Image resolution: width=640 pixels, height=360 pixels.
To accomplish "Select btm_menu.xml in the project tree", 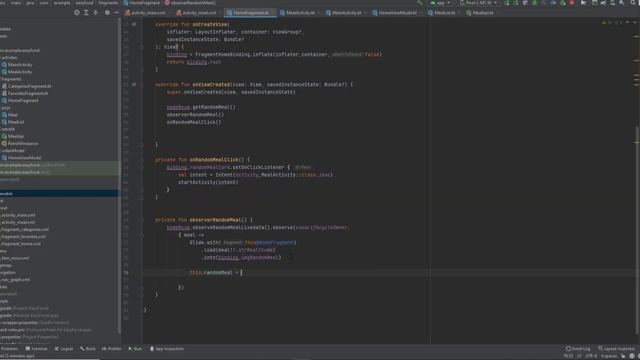I will 15,258.
